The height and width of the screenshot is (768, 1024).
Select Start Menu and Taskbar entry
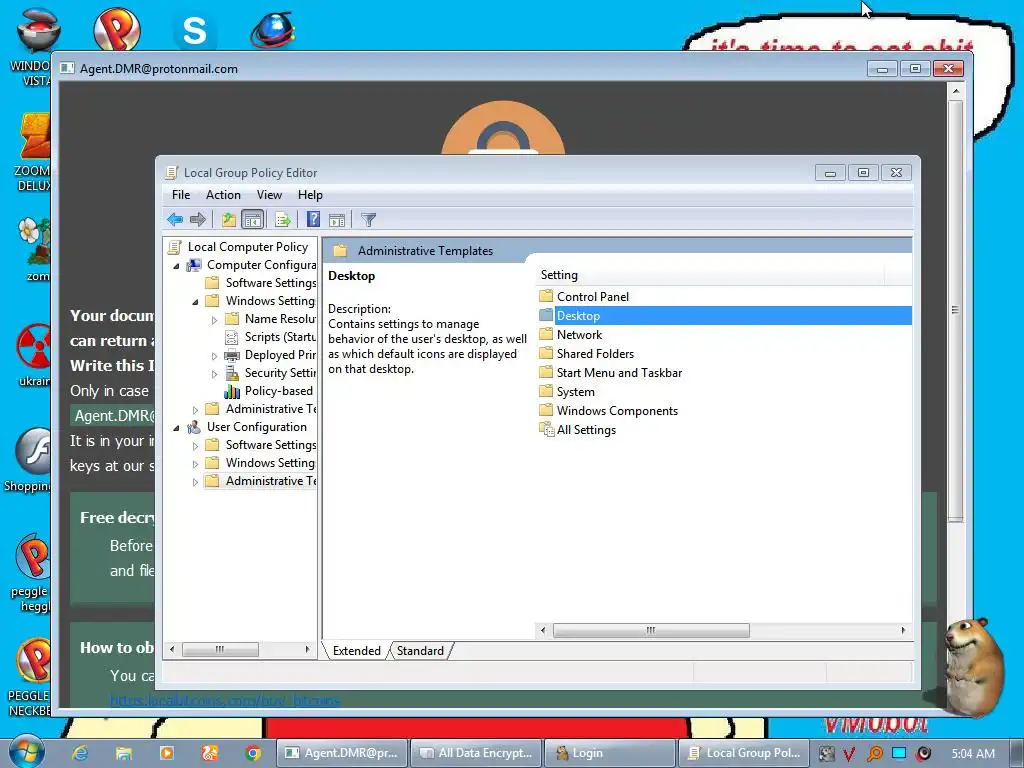coord(619,372)
